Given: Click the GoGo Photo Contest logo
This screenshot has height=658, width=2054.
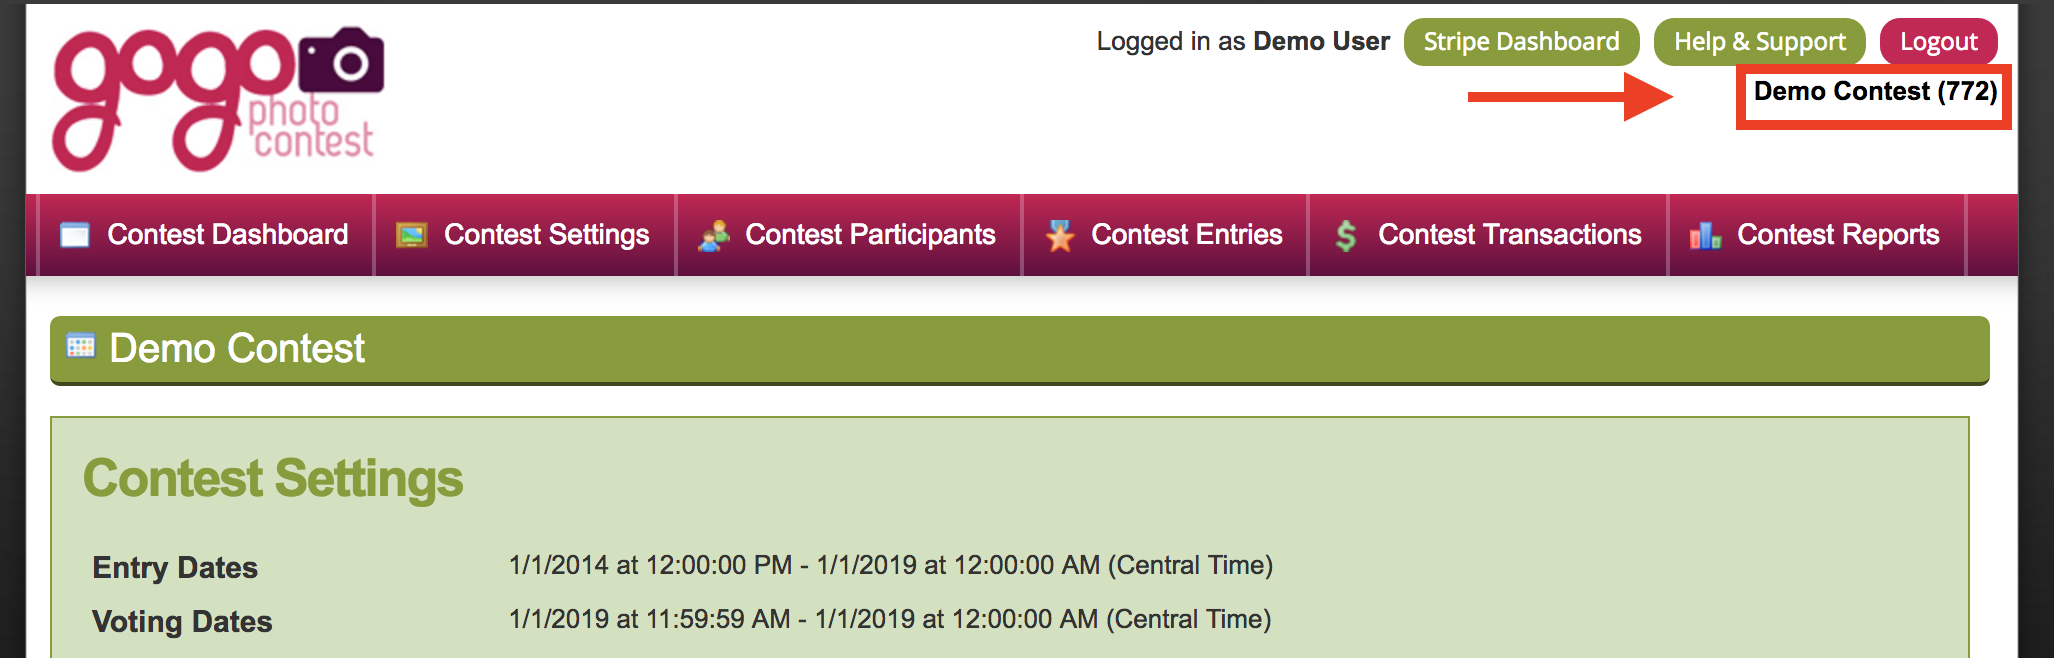Looking at the screenshot, I should click(218, 98).
